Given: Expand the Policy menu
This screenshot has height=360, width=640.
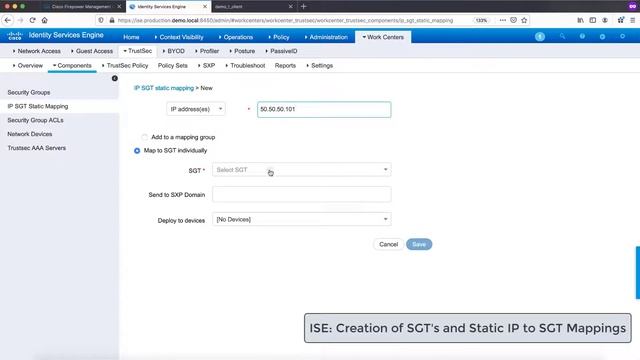Looking at the screenshot, I should (x=279, y=37).
